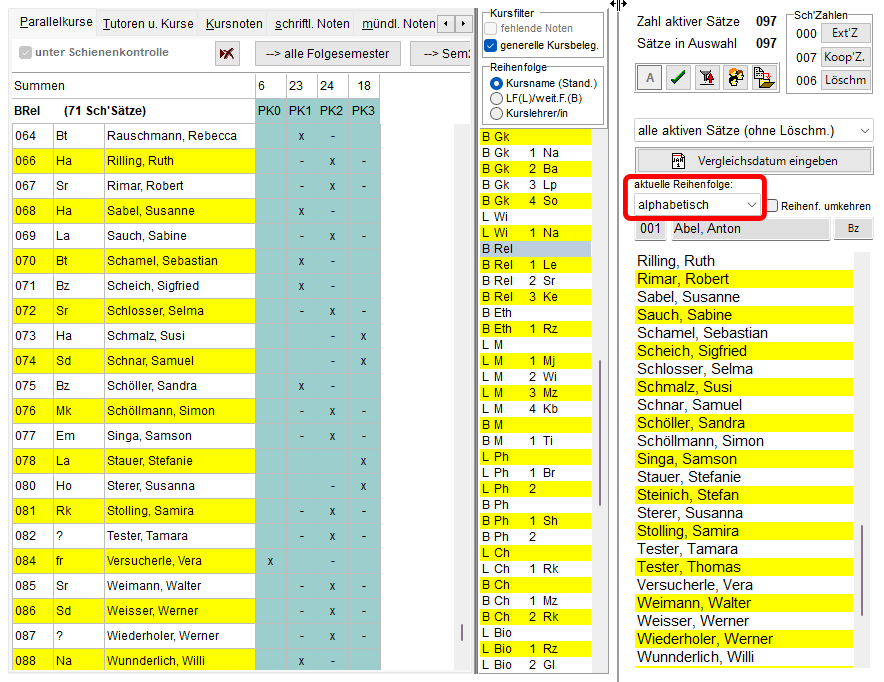The height and width of the screenshot is (682, 884).
Task: Click the red crossed-out icon beside Schienenkontrolle
Action: tap(227, 53)
